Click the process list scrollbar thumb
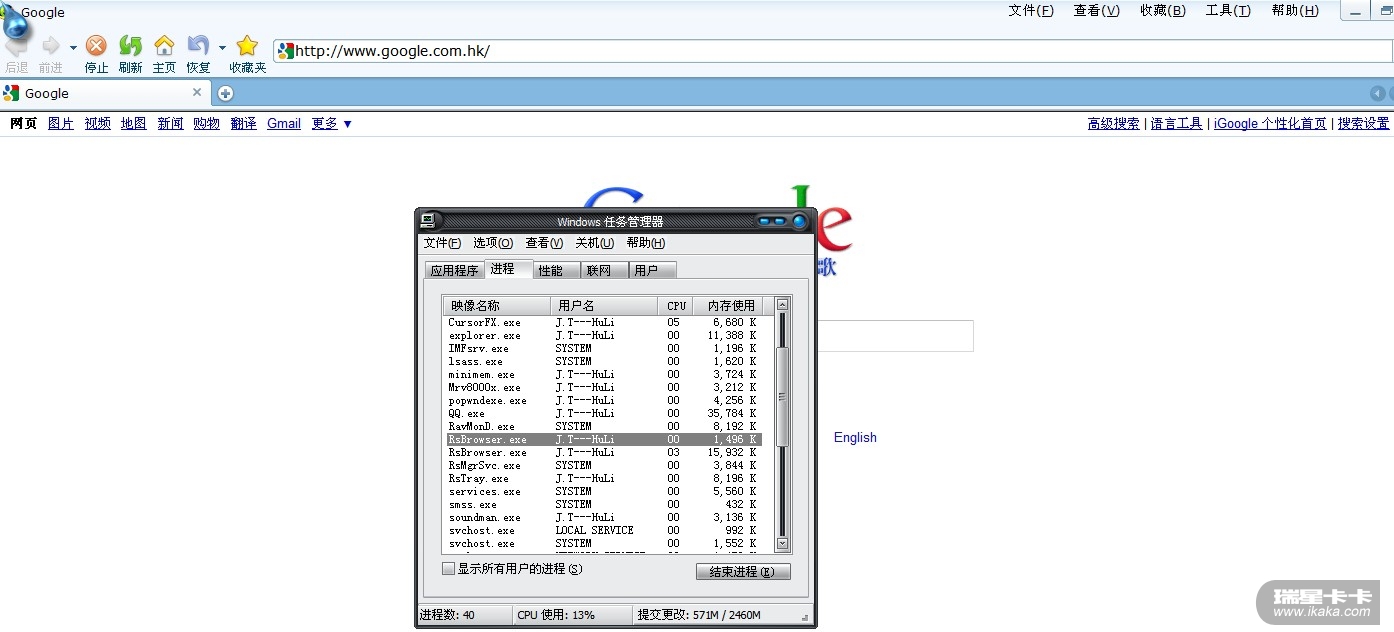Image resolution: width=1394 pixels, height=632 pixels. coord(782,396)
